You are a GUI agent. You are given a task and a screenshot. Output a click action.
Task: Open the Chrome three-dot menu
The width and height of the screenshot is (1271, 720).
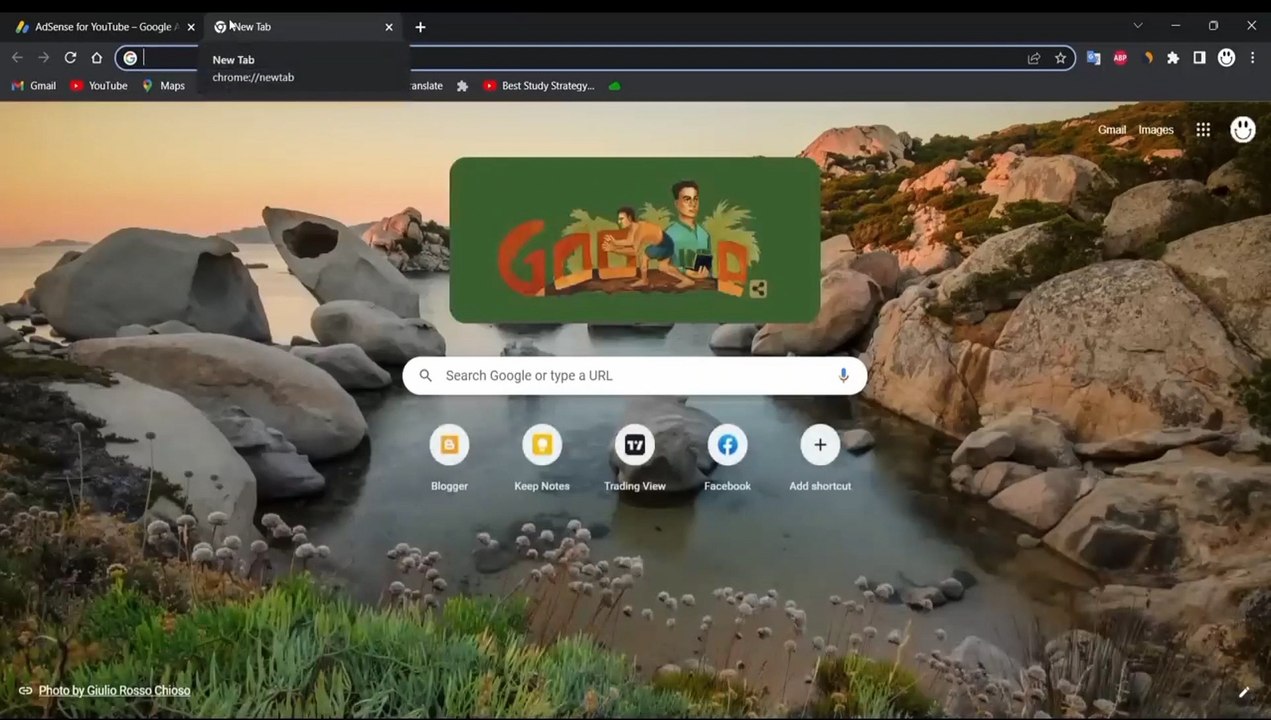click(1252, 58)
